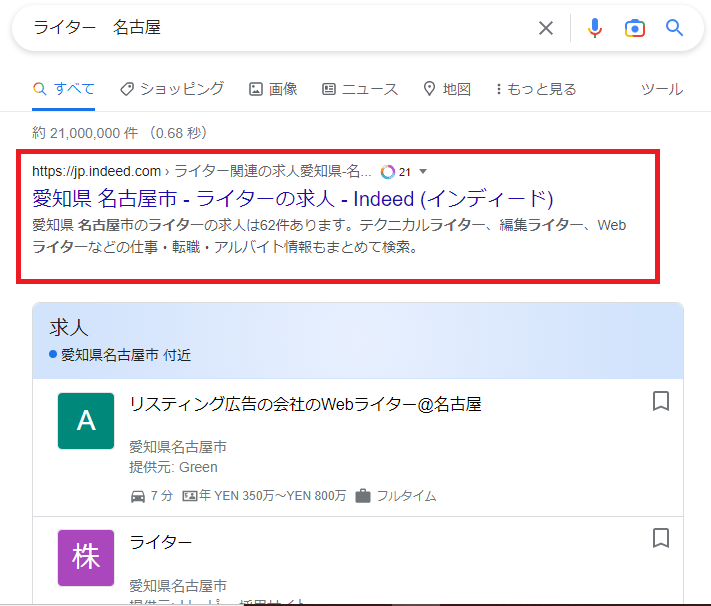
Task: Click the 提供元: Green text
Action: pyautogui.click(x=173, y=467)
